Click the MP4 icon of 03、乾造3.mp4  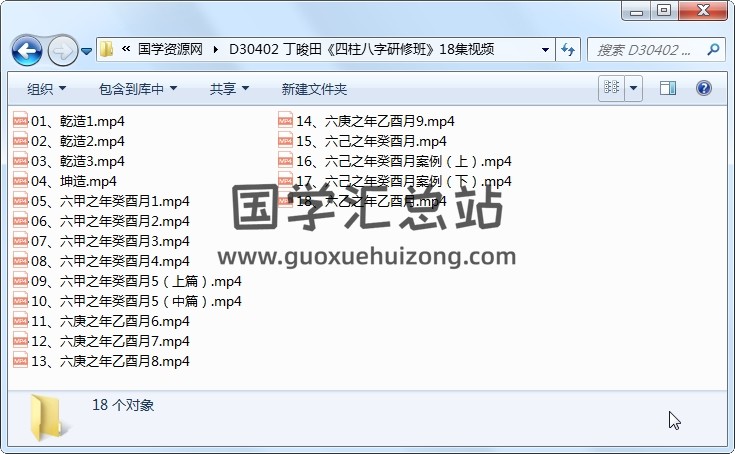(x=21, y=161)
